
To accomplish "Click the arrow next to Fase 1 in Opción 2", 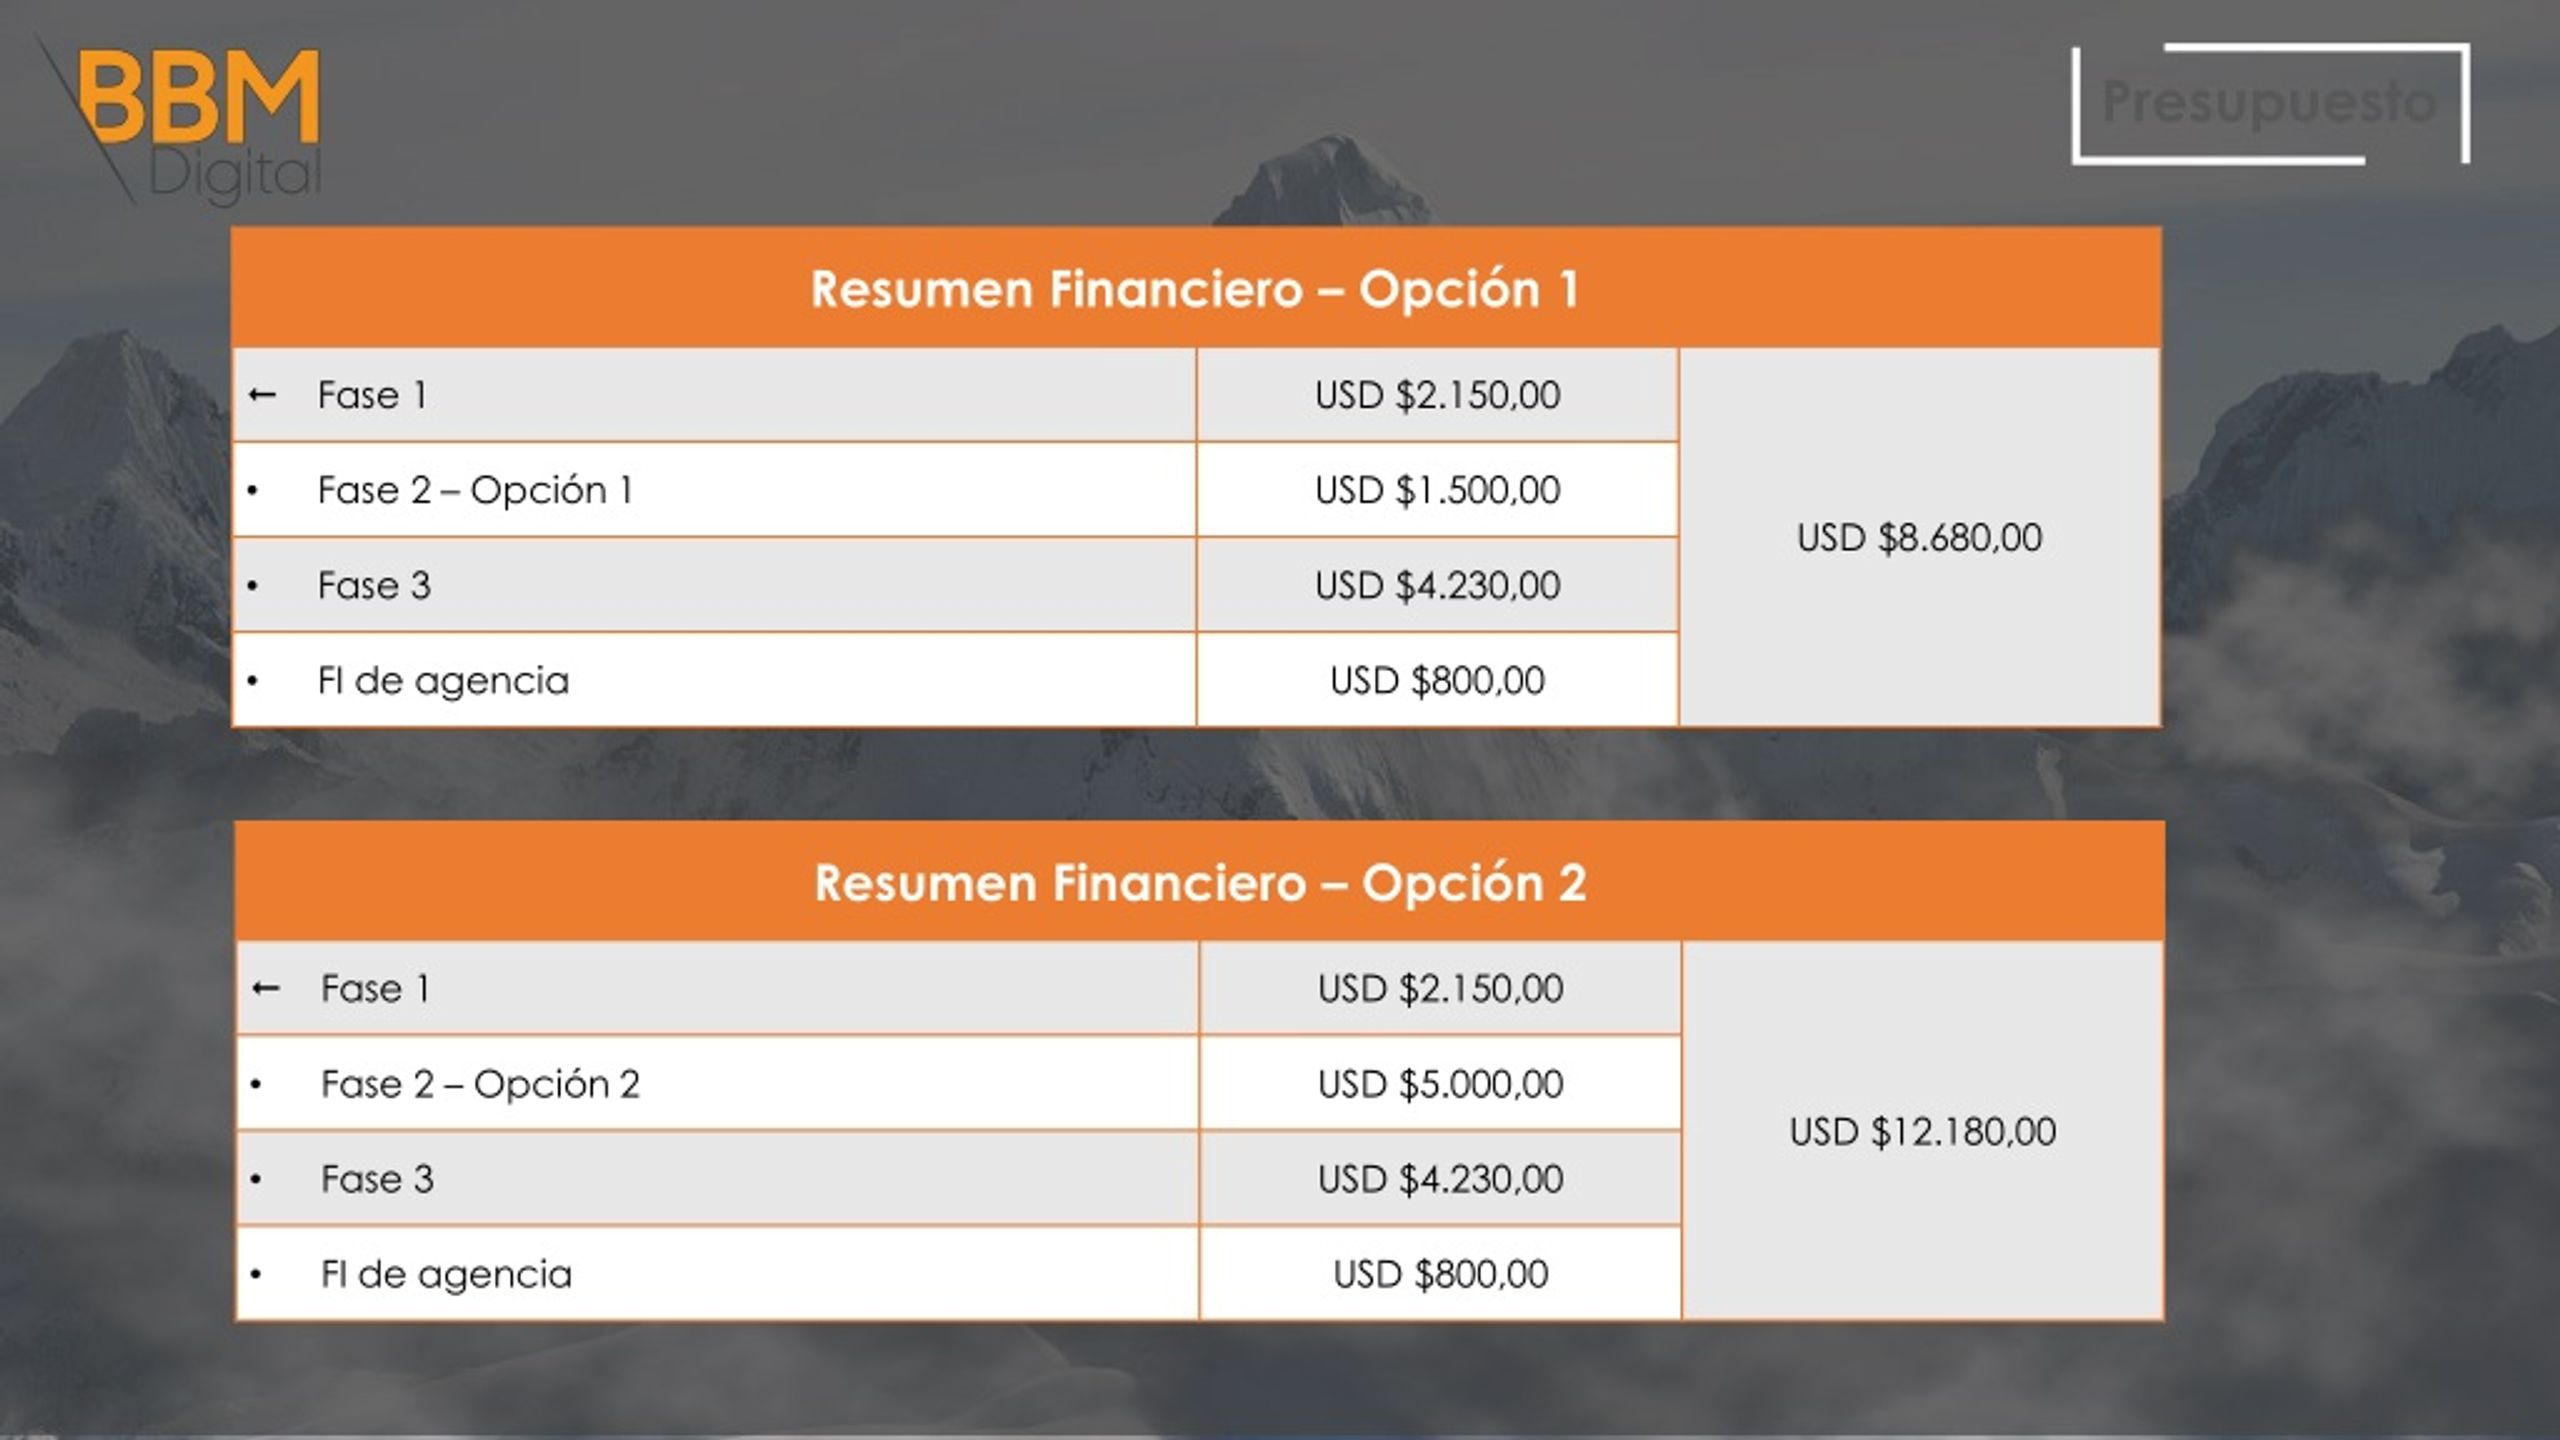I will tap(265, 989).
